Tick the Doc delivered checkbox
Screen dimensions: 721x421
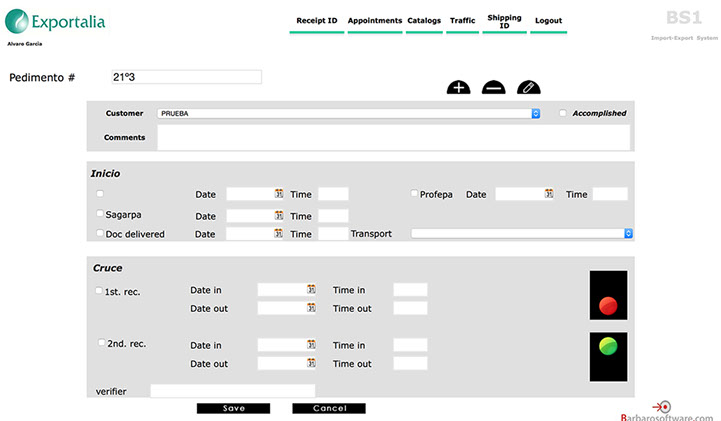click(x=100, y=233)
